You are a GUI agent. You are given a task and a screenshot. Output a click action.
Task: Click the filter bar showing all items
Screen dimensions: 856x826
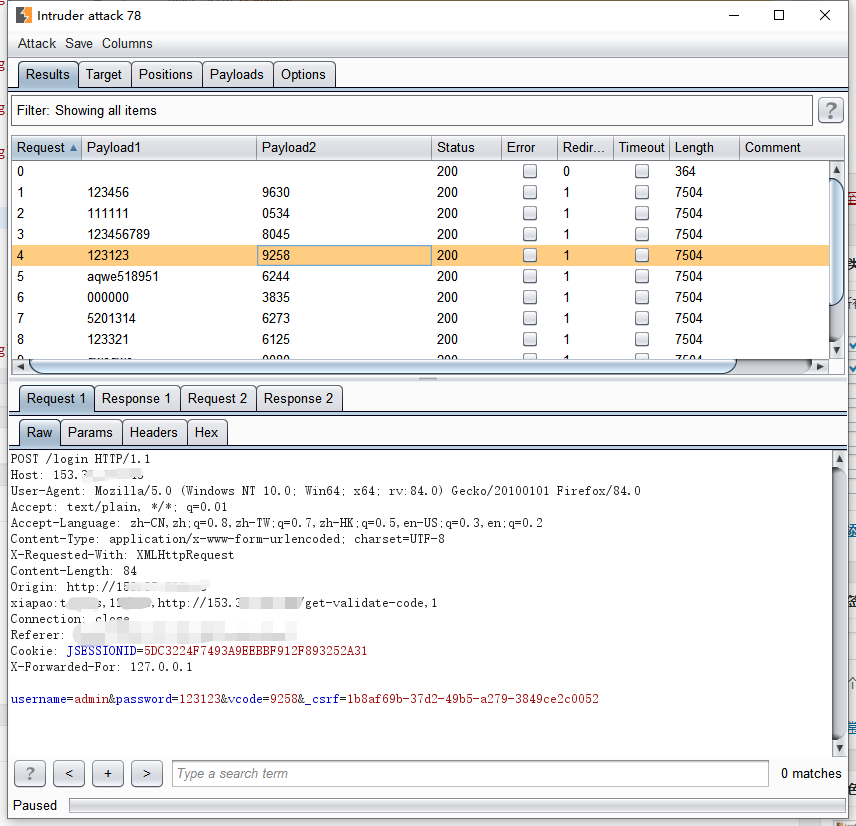pyautogui.click(x=410, y=110)
